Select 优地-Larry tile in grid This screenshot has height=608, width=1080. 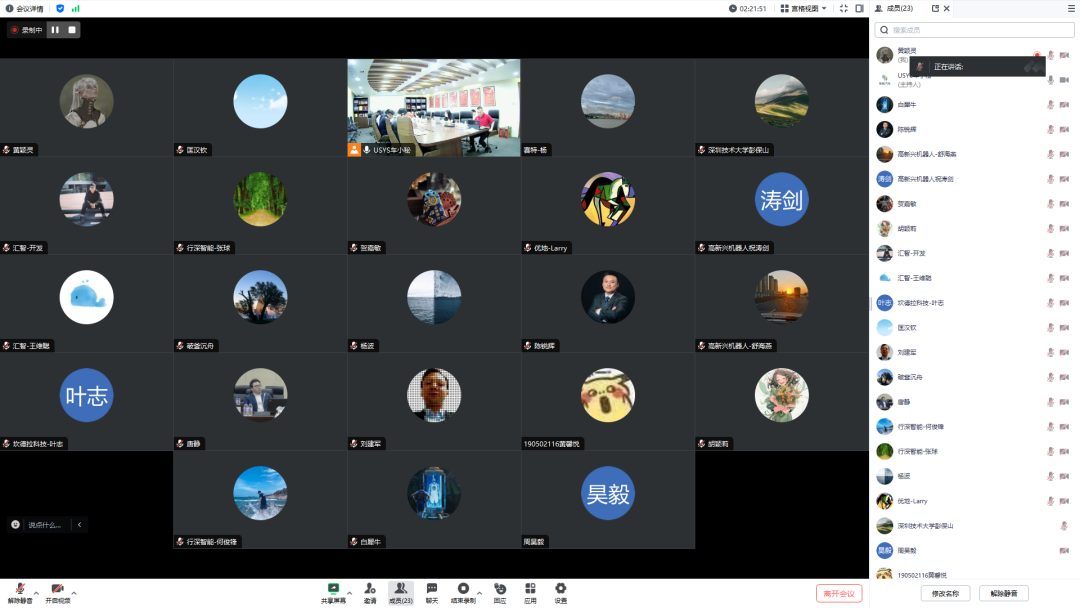[x=608, y=206]
